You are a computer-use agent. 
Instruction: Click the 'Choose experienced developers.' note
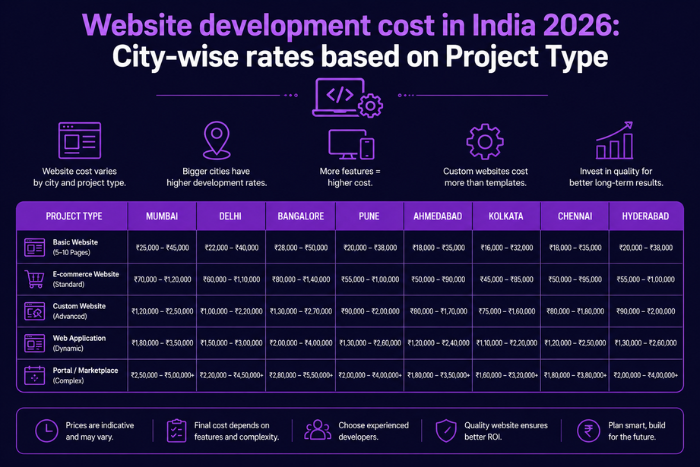[373, 431]
